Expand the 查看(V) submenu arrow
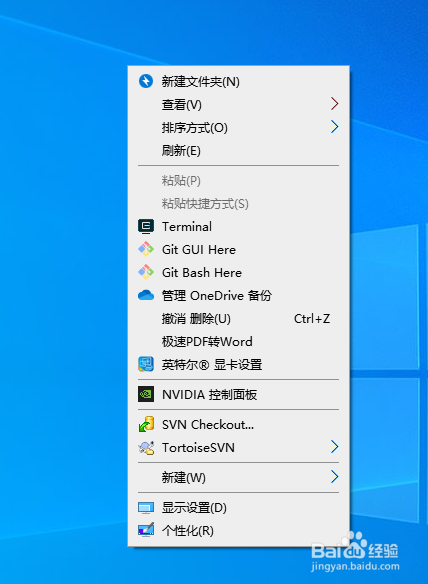Screen dimensions: 428x584 point(335,104)
